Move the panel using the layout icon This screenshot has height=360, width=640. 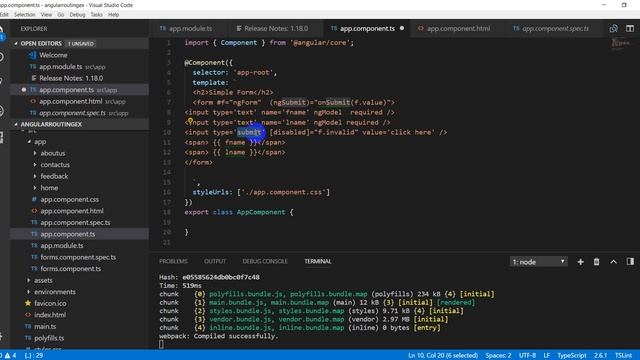[x=630, y=262]
